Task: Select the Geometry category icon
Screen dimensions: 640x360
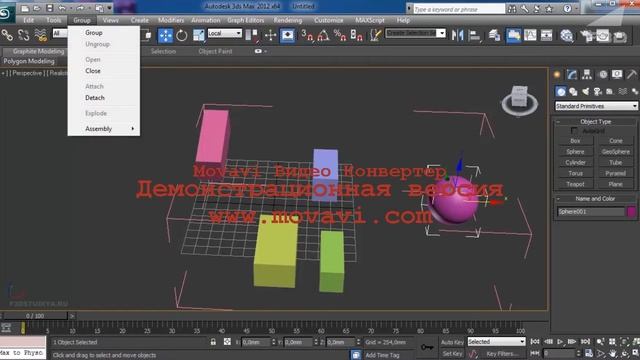Action: (561, 91)
